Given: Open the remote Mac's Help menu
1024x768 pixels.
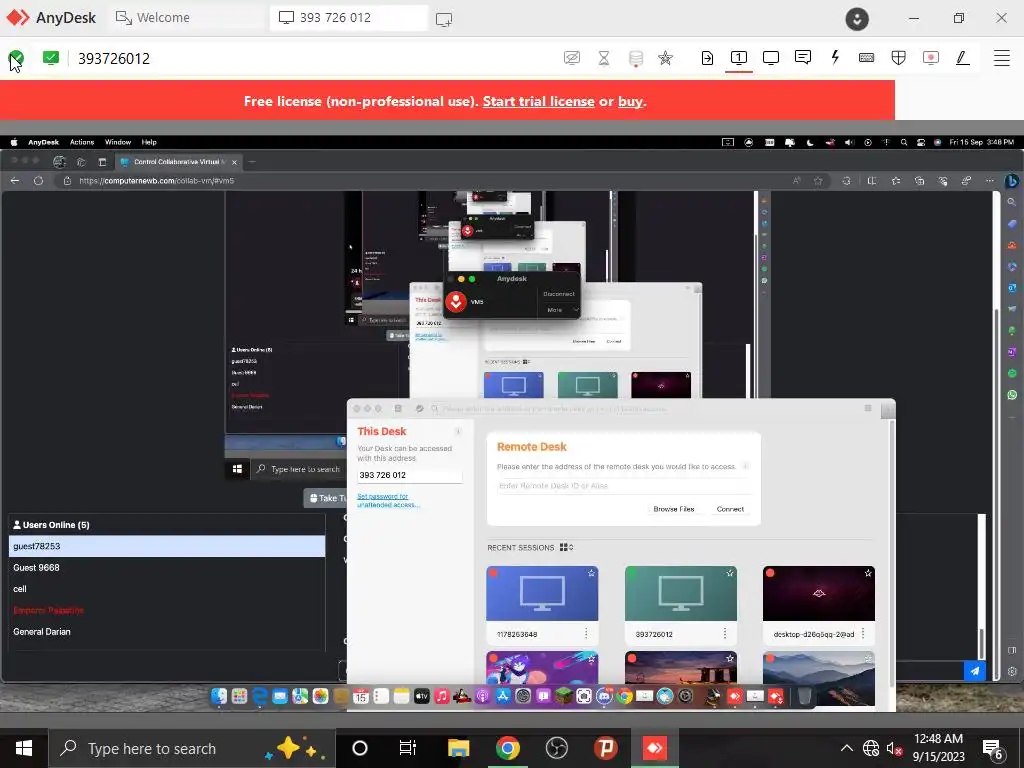Looking at the screenshot, I should point(149,142).
